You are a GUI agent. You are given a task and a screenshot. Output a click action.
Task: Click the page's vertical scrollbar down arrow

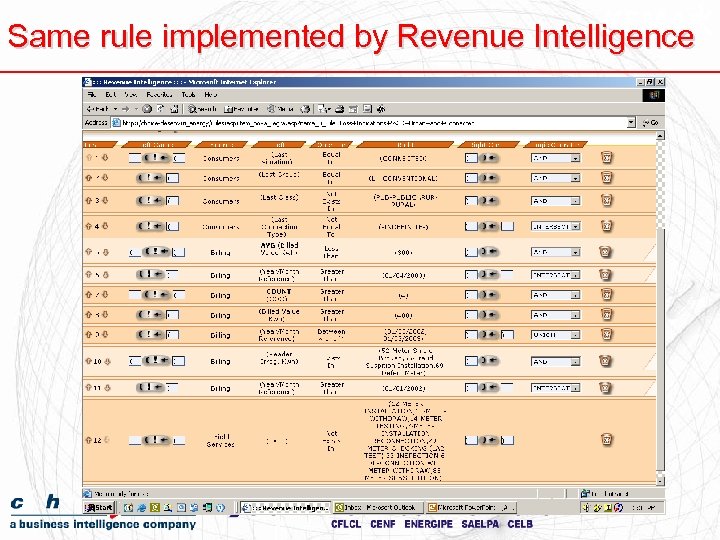[660, 480]
